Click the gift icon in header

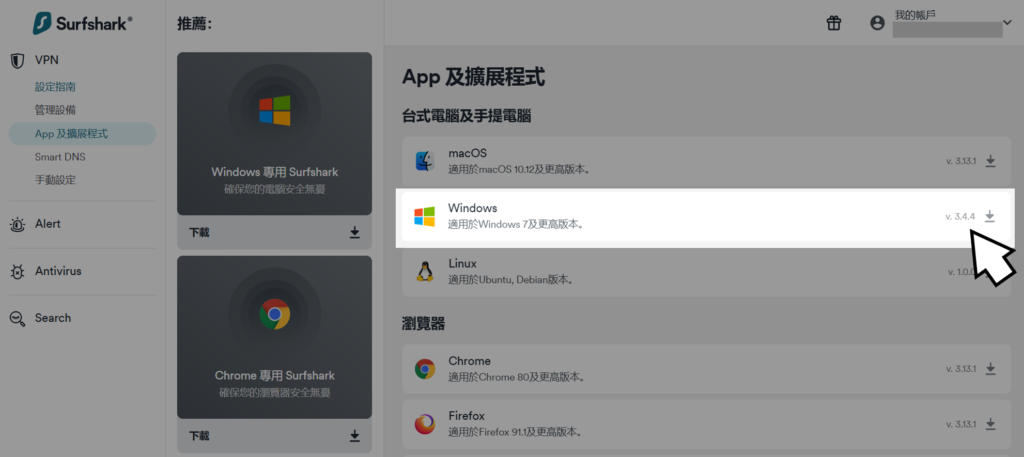coord(834,24)
